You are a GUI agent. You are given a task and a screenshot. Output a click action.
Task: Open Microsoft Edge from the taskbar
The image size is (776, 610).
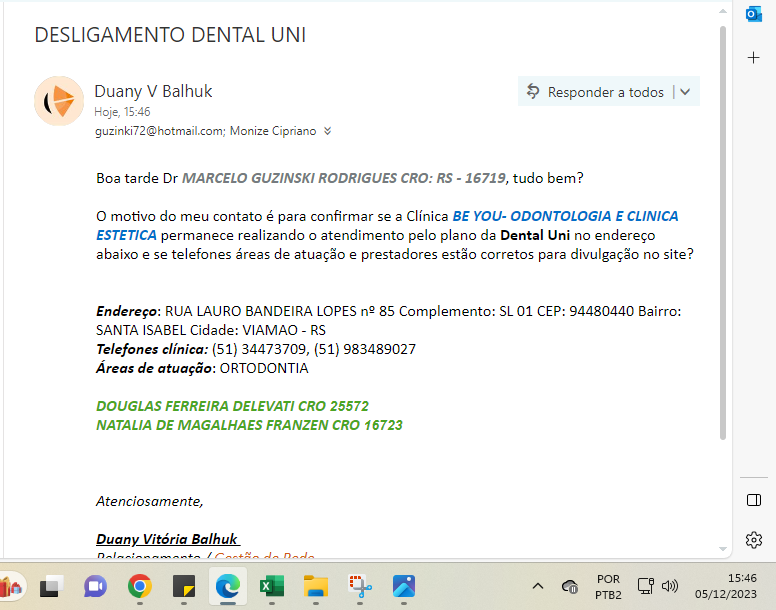point(228,586)
